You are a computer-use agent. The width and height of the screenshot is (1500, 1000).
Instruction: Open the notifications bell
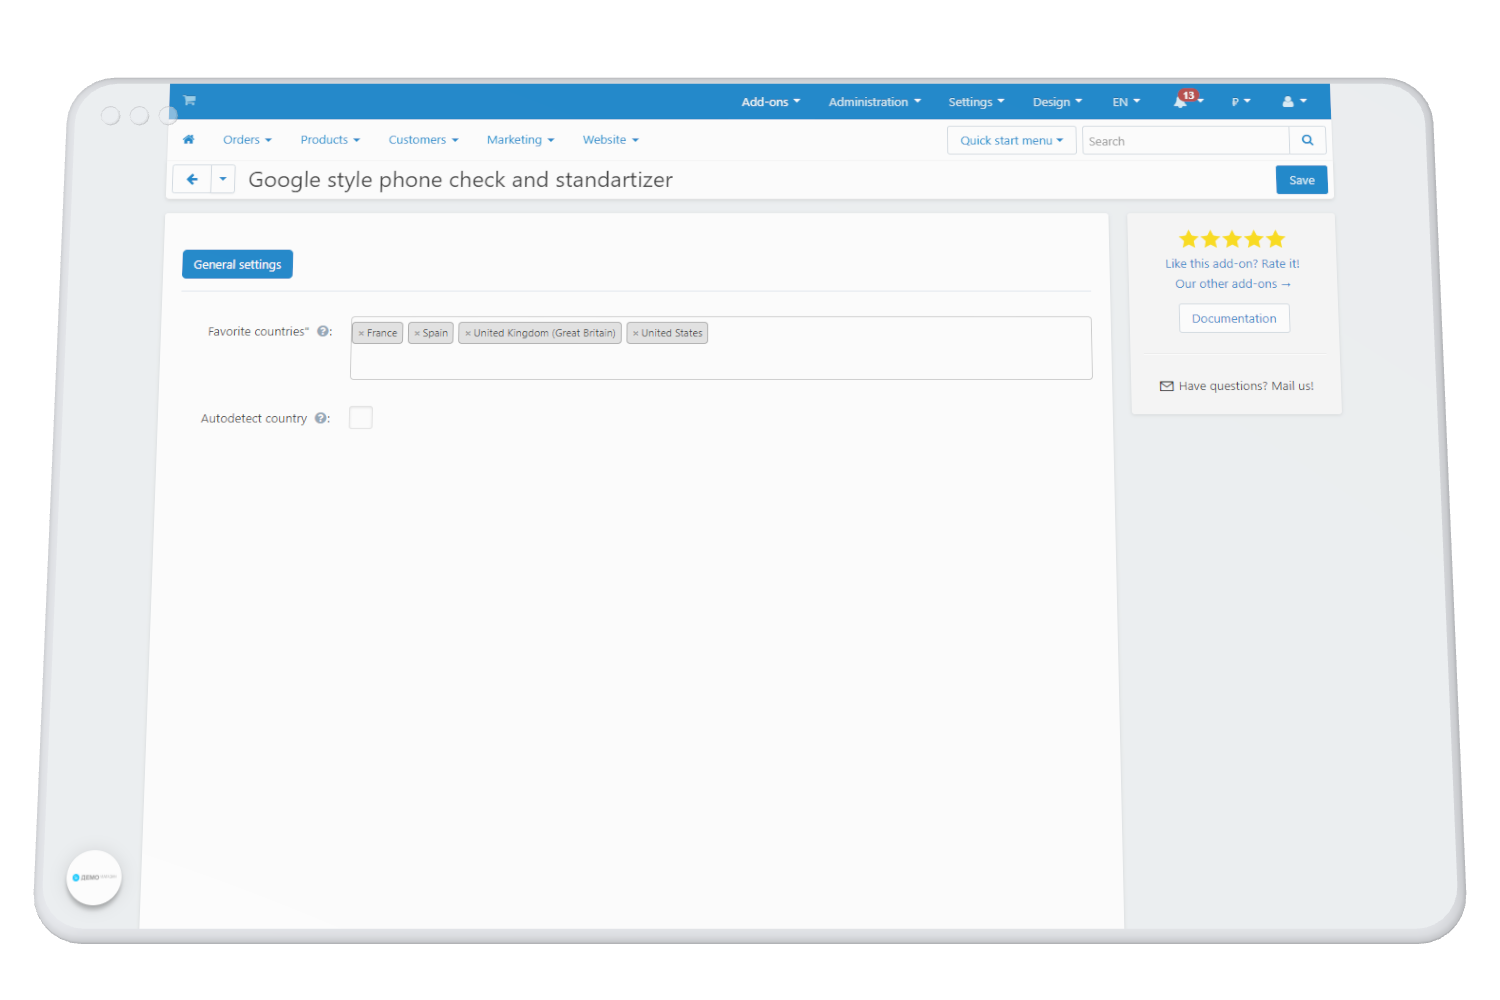pyautogui.click(x=1181, y=102)
